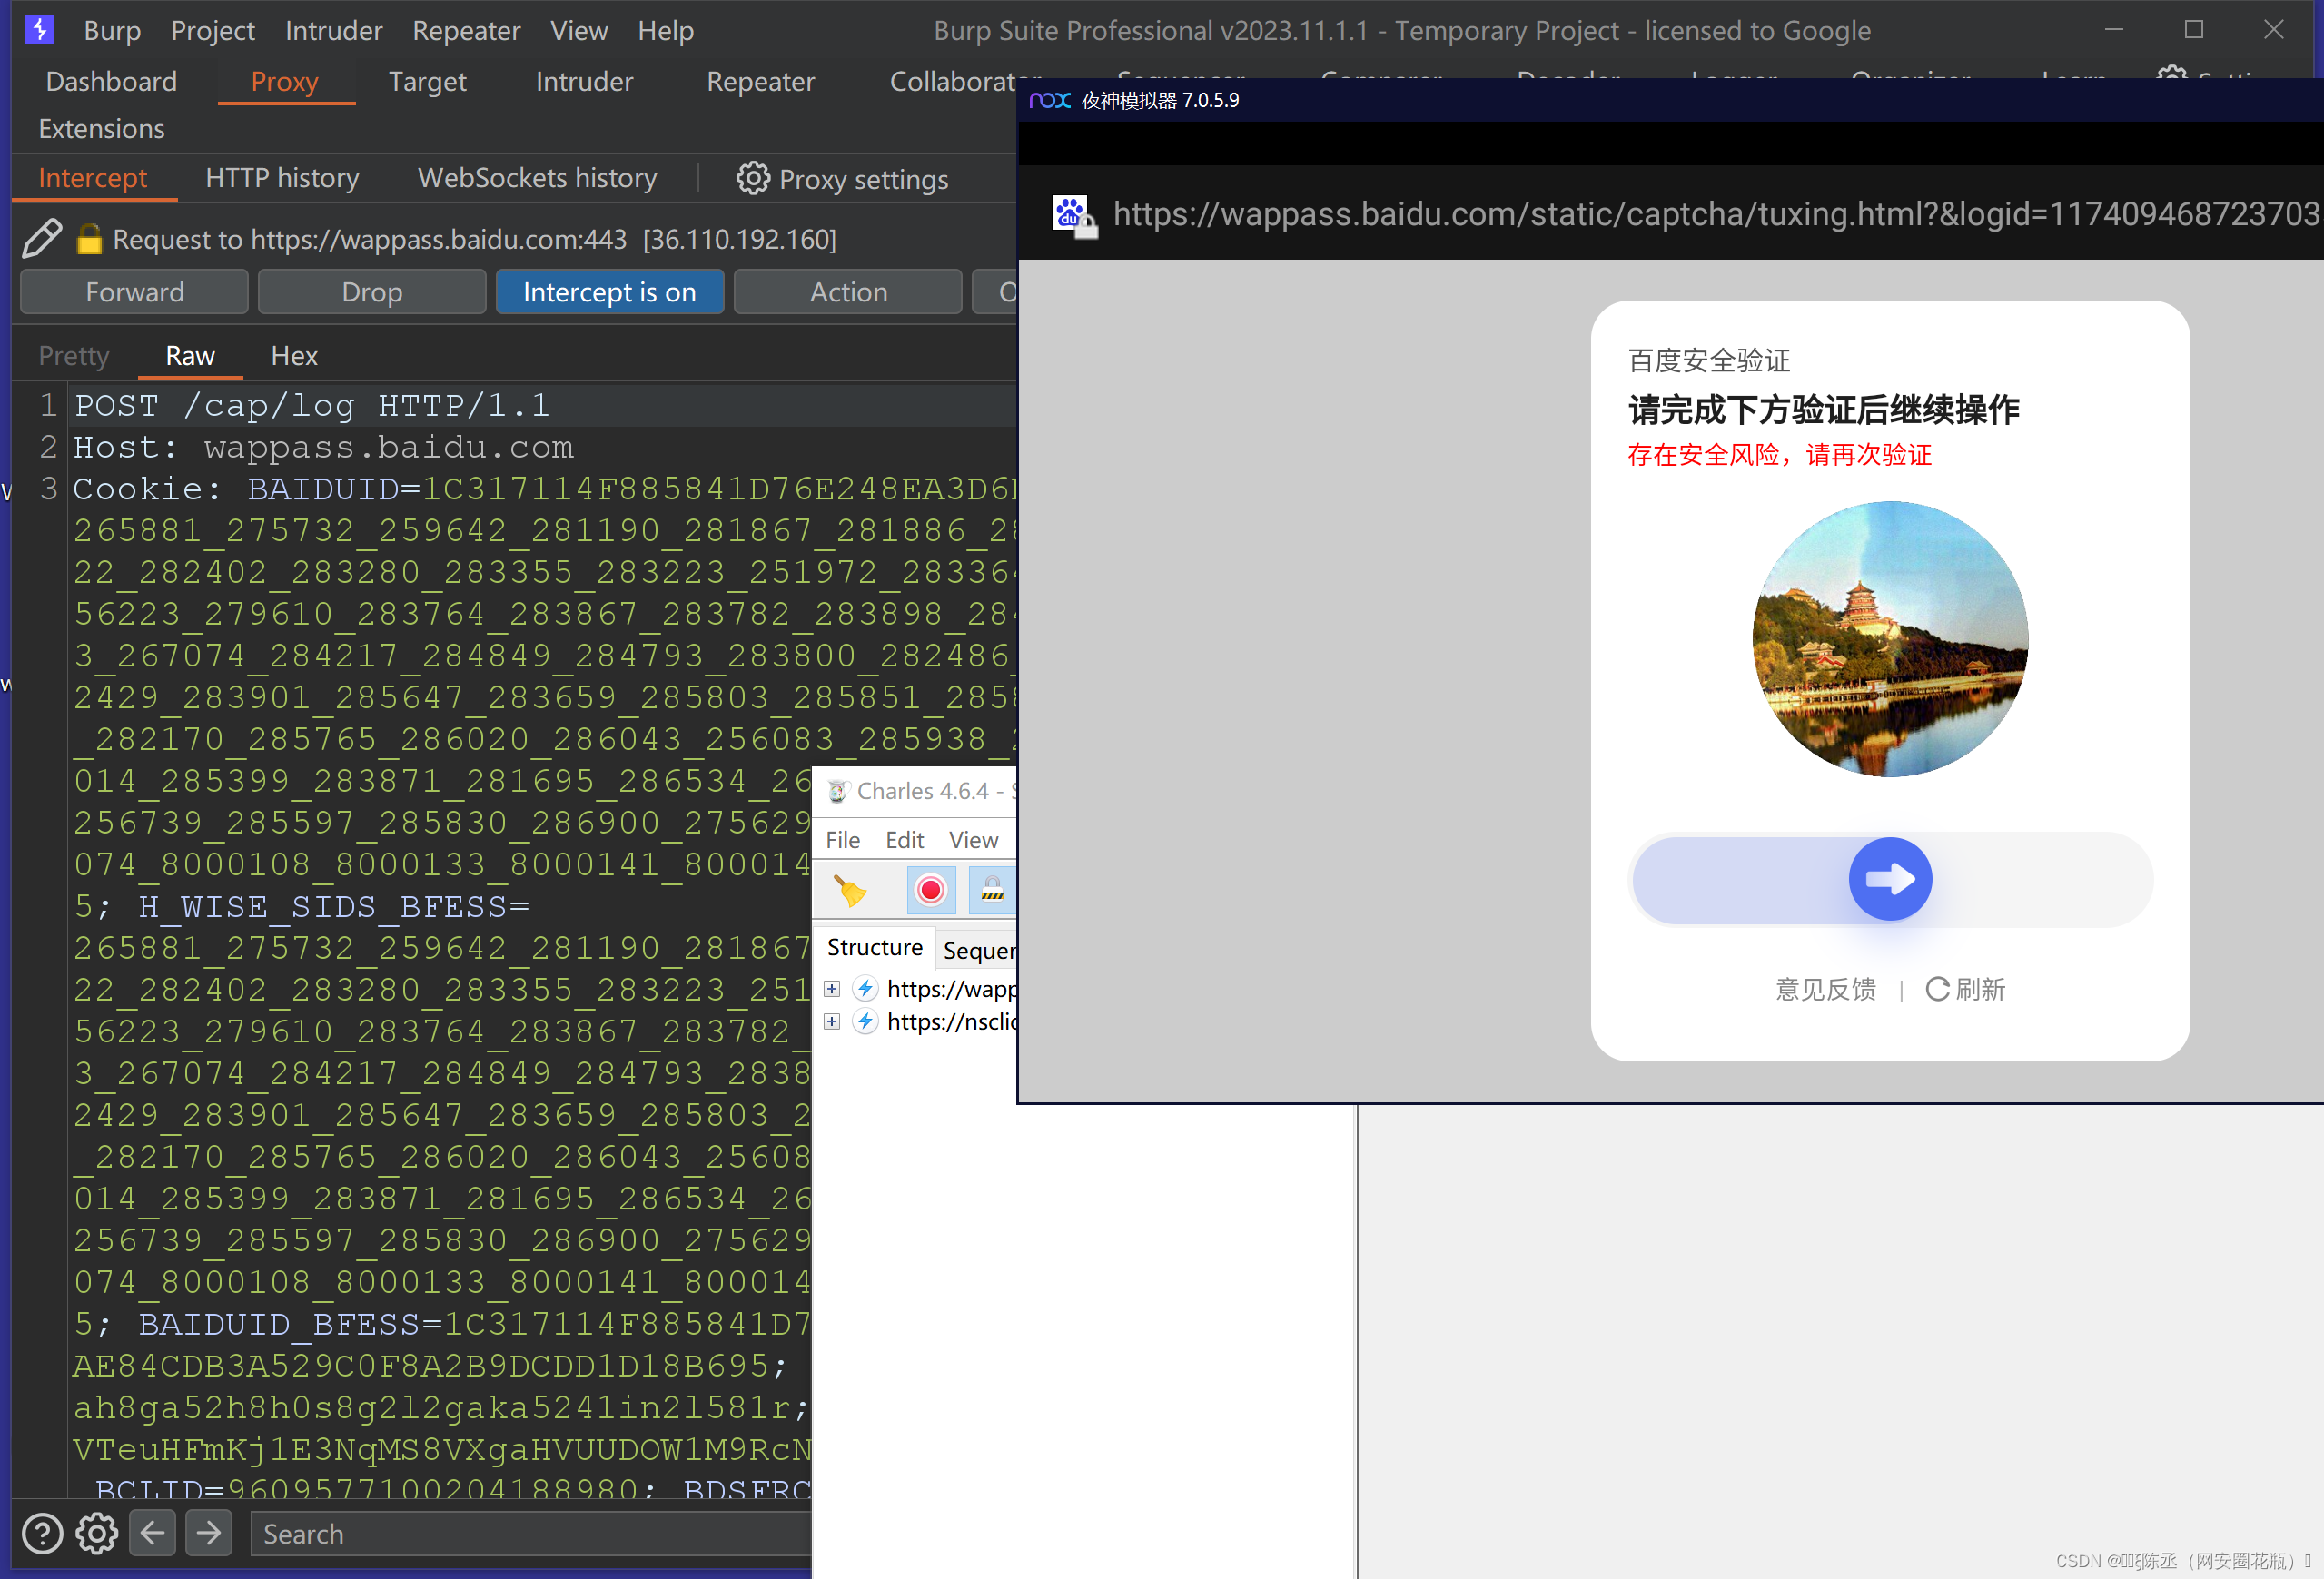Select the Proxy tab
The height and width of the screenshot is (1579, 2324).
pyautogui.click(x=285, y=81)
